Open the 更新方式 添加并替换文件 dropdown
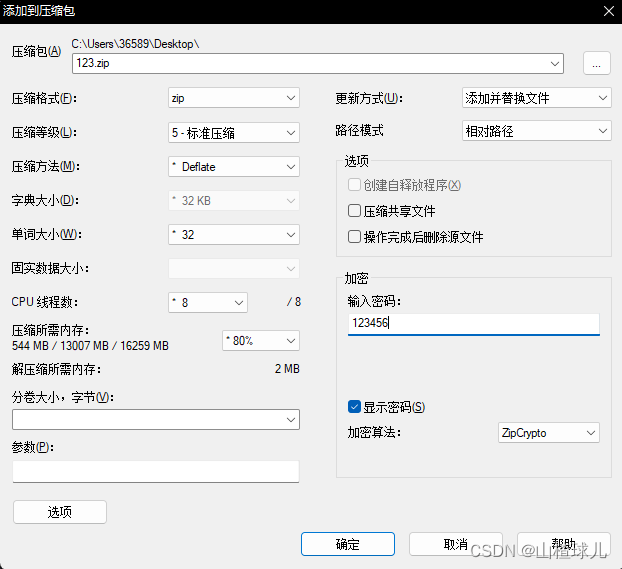The width and height of the screenshot is (622, 569). 536,98
